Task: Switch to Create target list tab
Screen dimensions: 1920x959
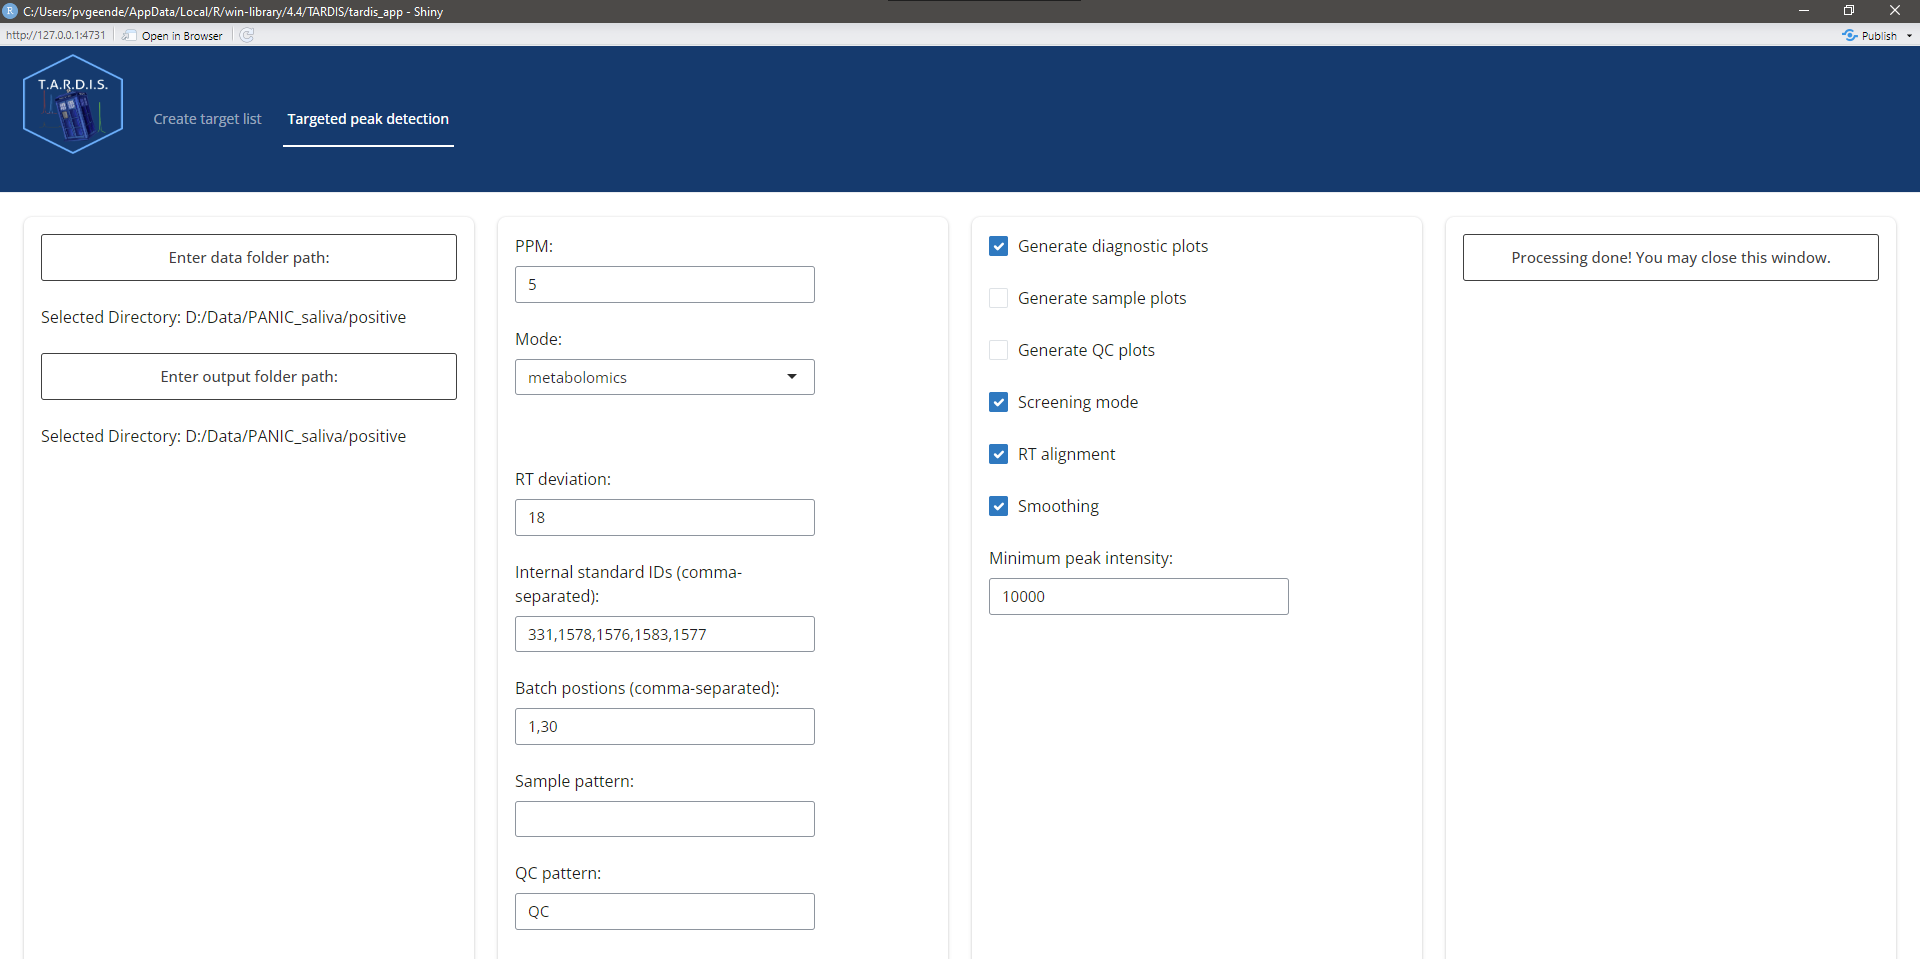Action: (207, 119)
